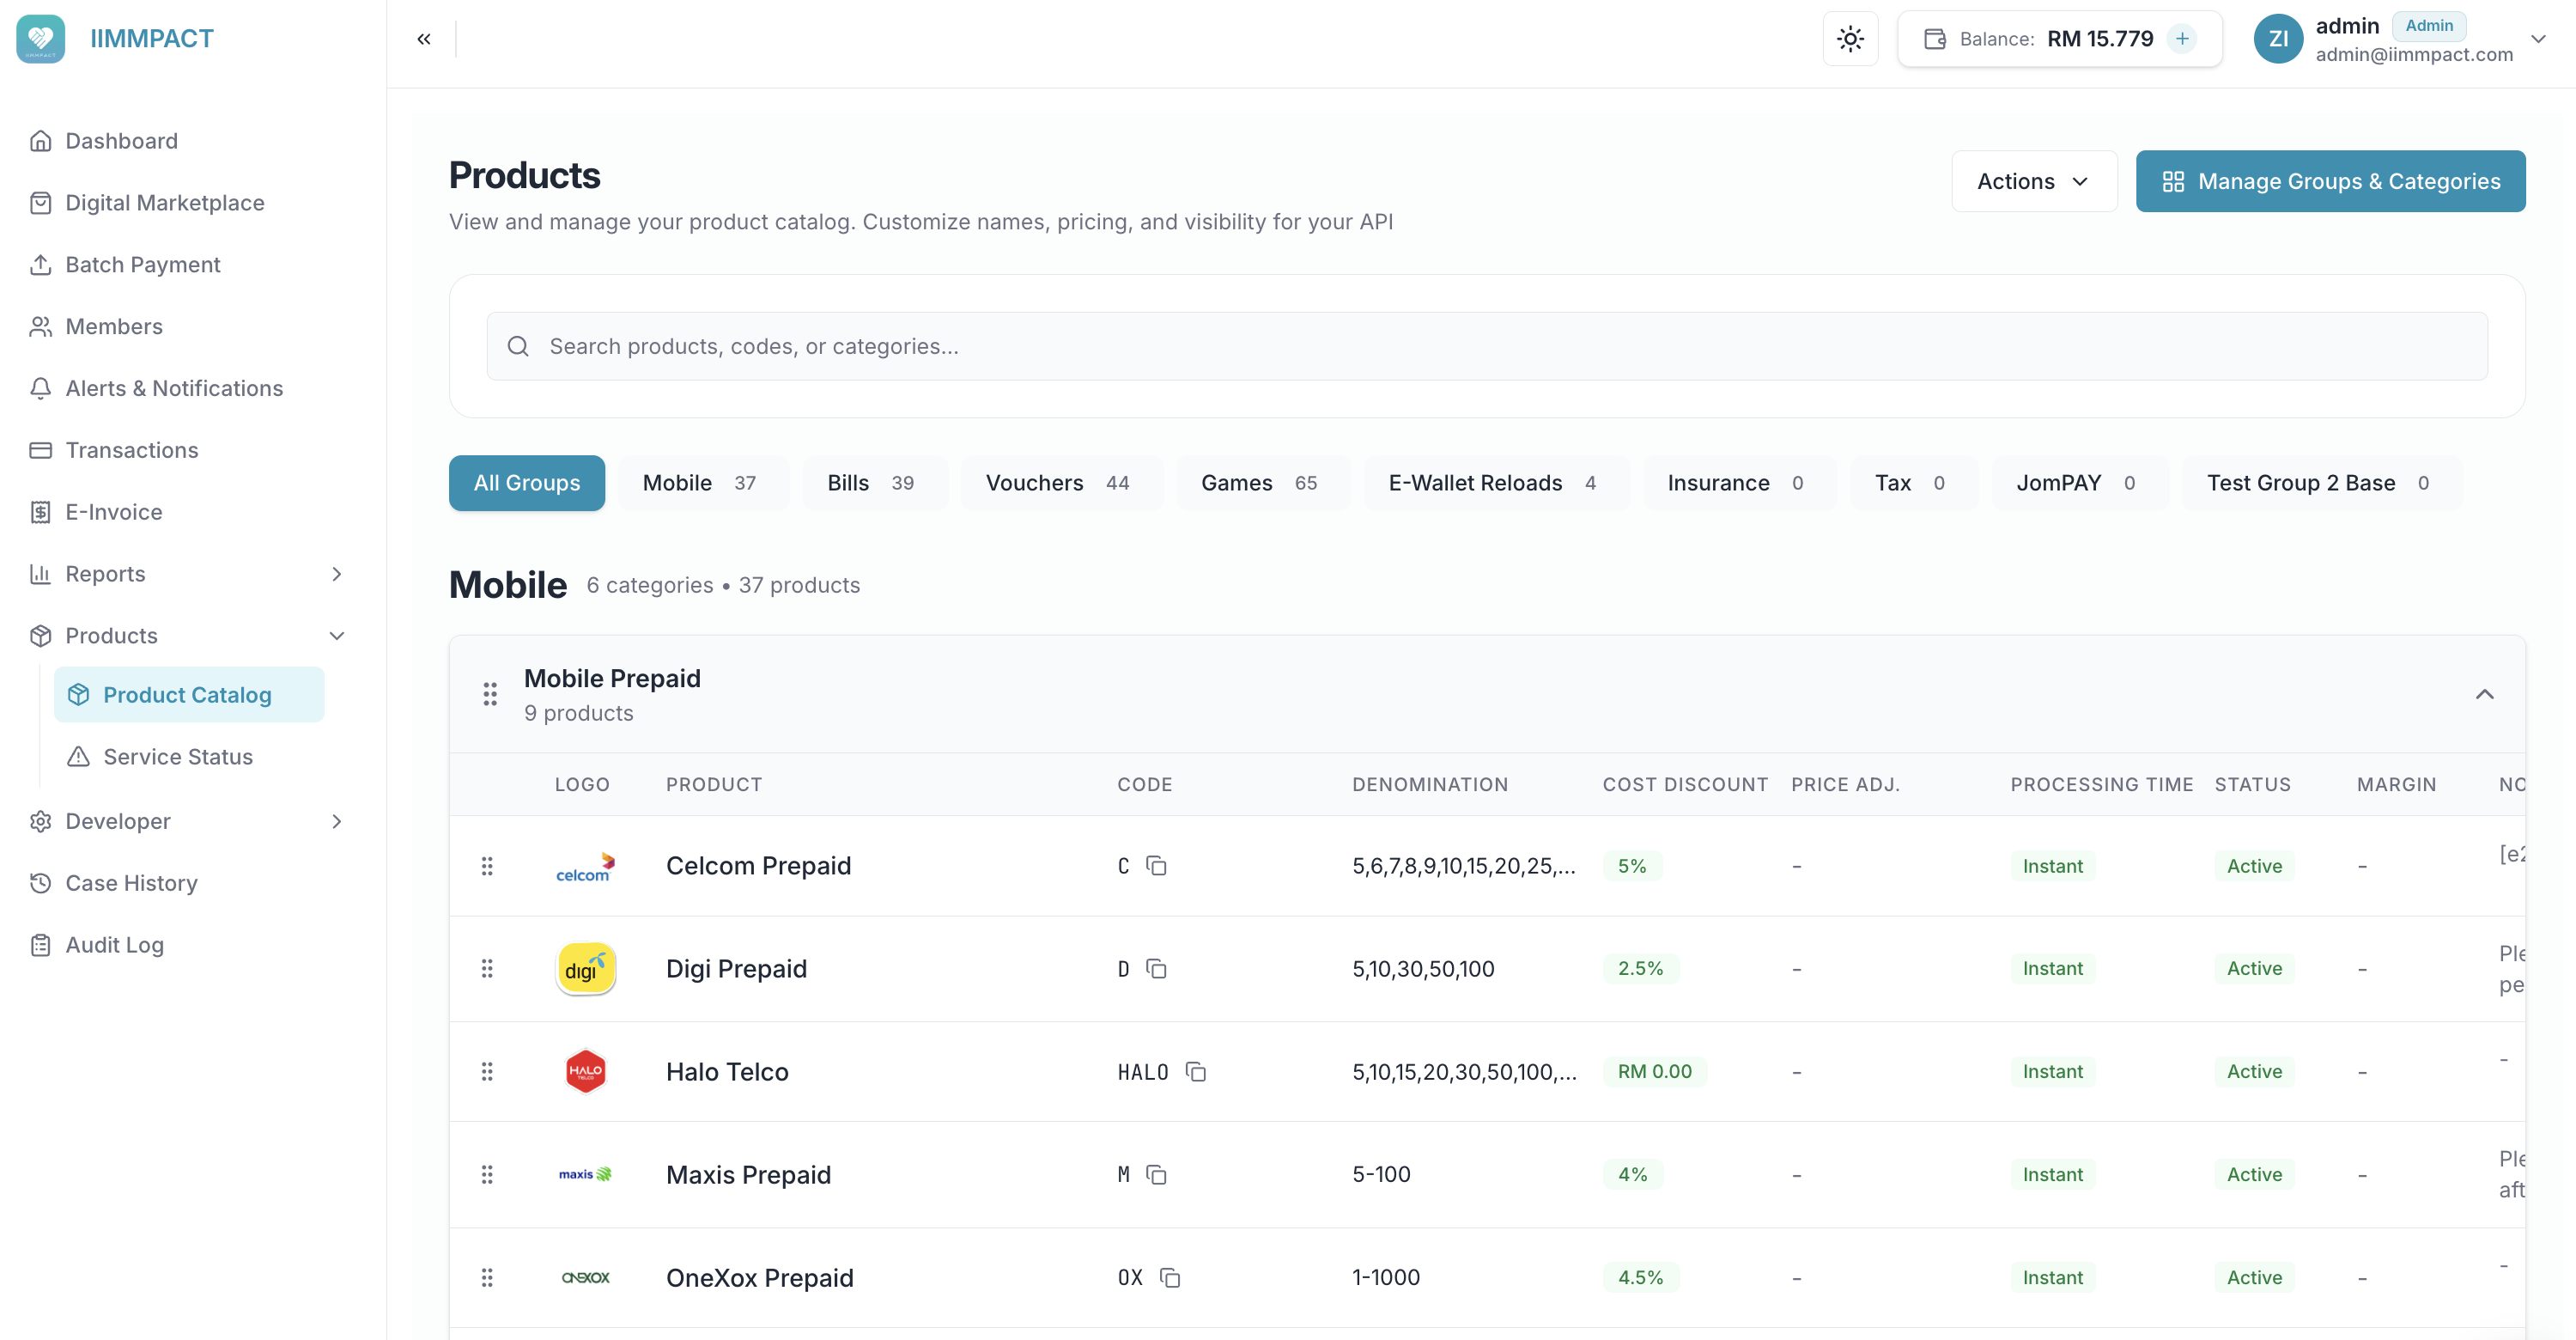Click Digi Prepaid Active status badge
This screenshot has width=2576, height=1340.
tap(2254, 968)
